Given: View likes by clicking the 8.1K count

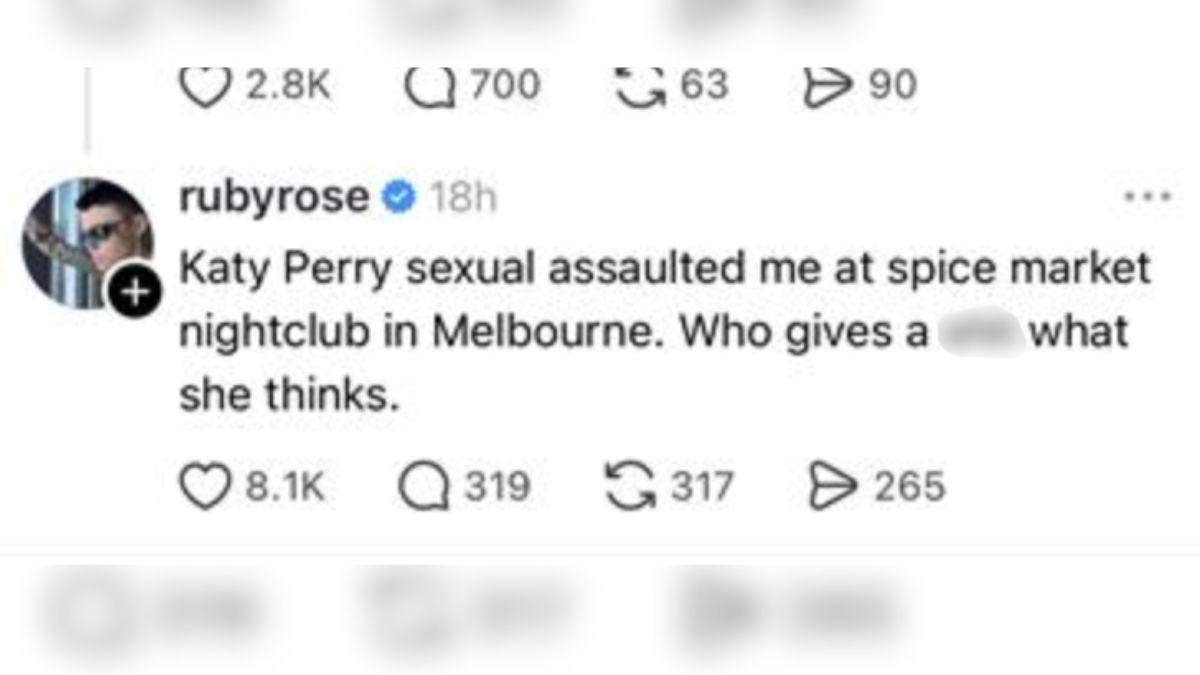Looking at the screenshot, I should point(285,487).
